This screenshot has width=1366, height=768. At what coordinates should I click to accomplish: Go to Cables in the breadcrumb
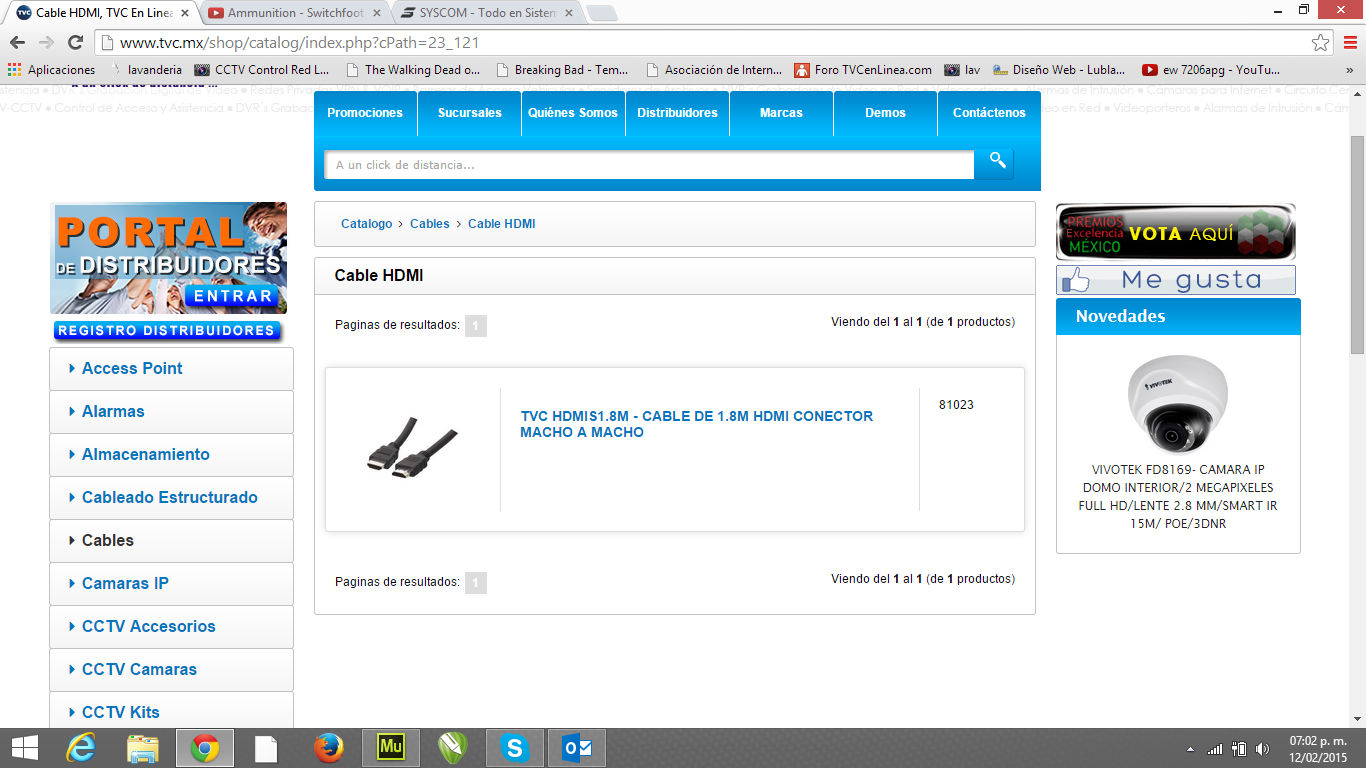tap(430, 224)
